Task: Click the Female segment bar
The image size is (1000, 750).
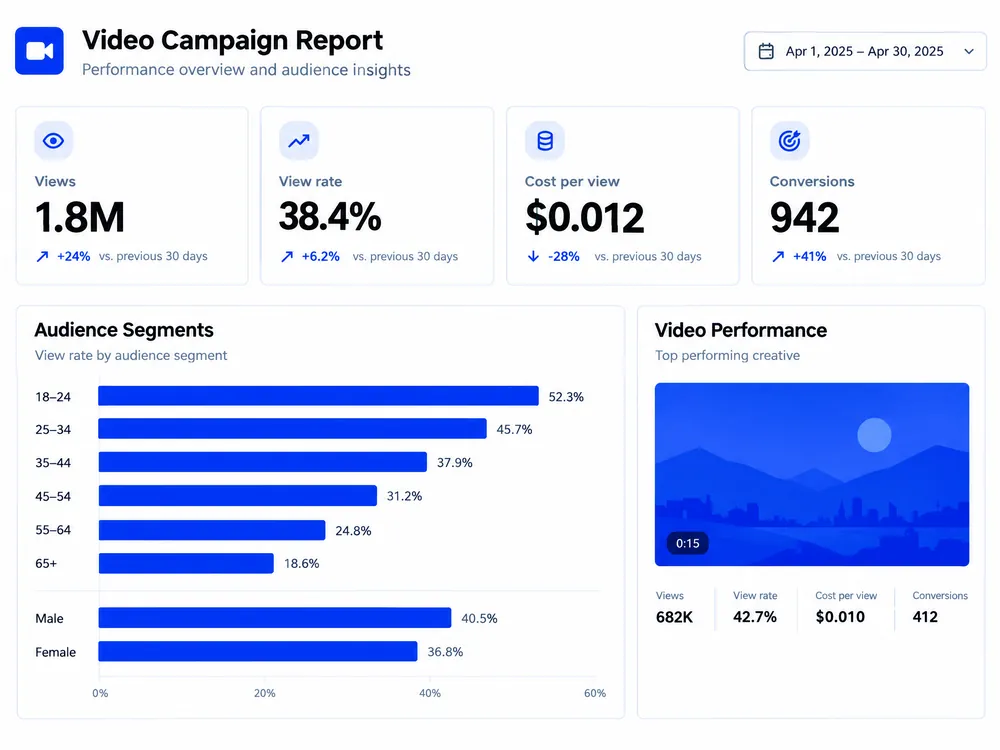Action: coord(258,651)
